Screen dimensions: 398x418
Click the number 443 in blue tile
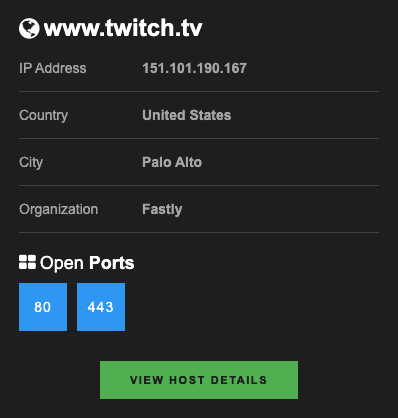(x=101, y=307)
